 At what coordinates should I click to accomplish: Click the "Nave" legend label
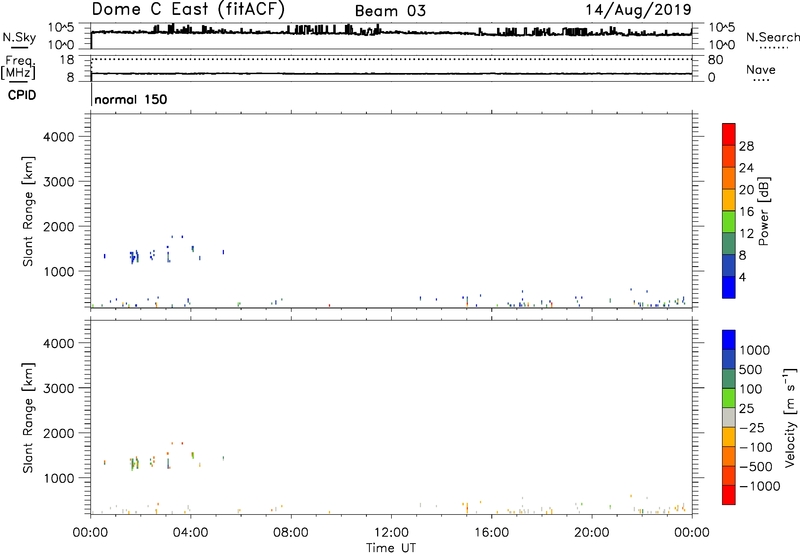coord(761,69)
